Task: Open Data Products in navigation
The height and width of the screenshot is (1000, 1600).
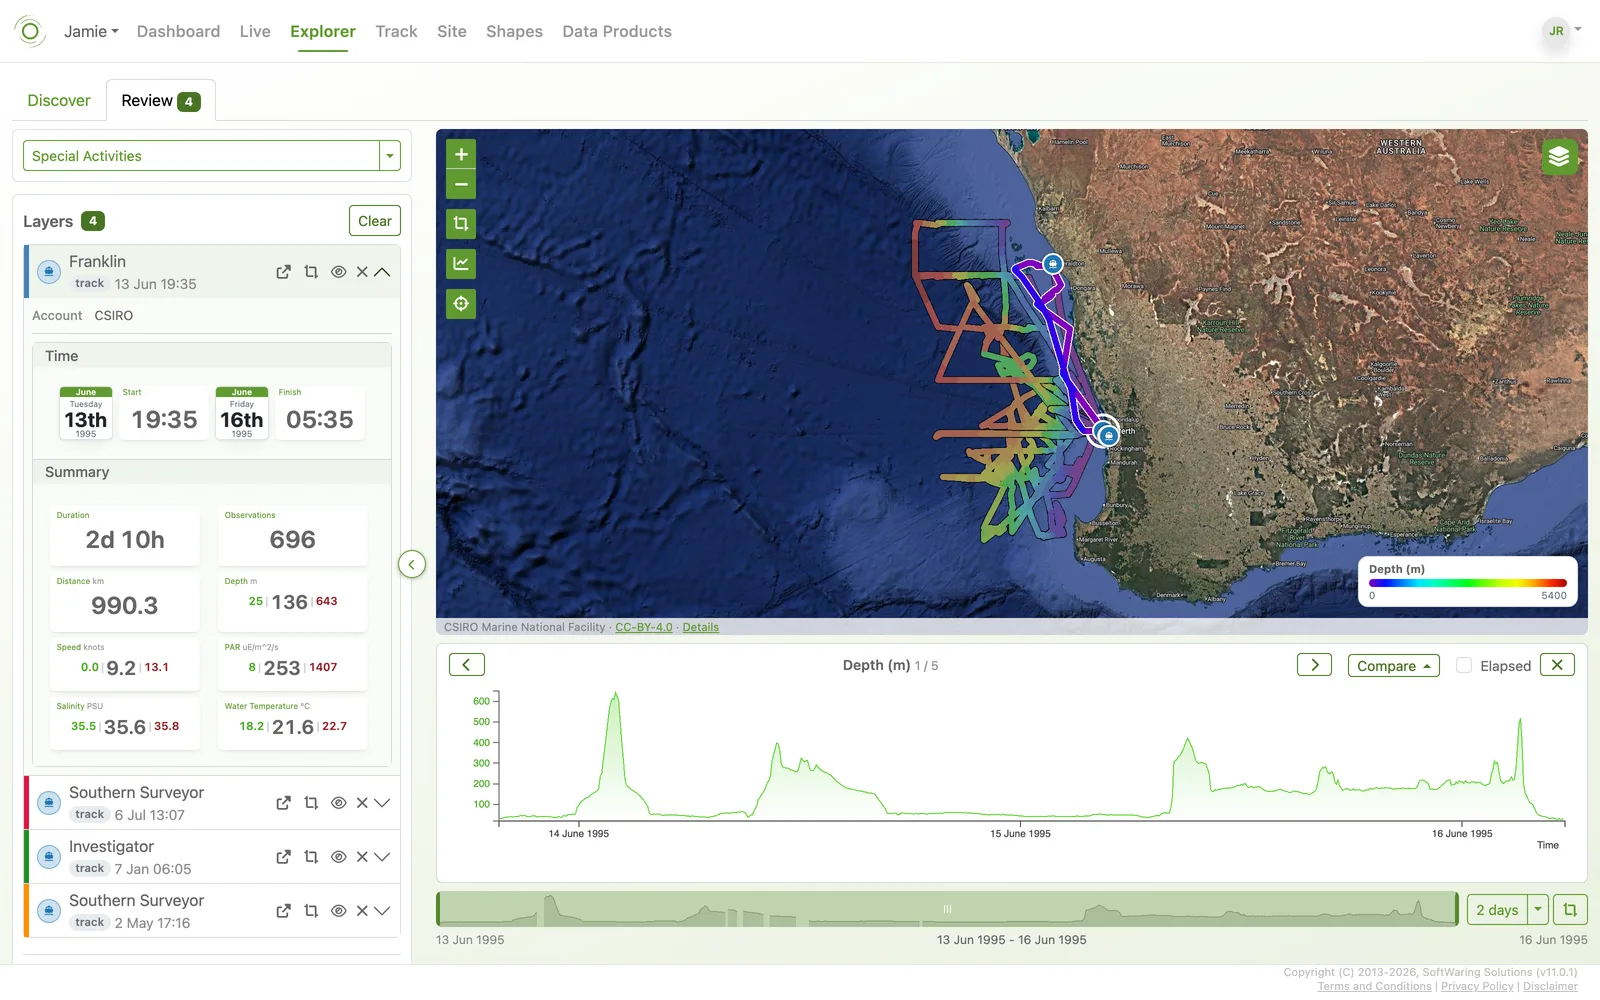Action: click(617, 31)
